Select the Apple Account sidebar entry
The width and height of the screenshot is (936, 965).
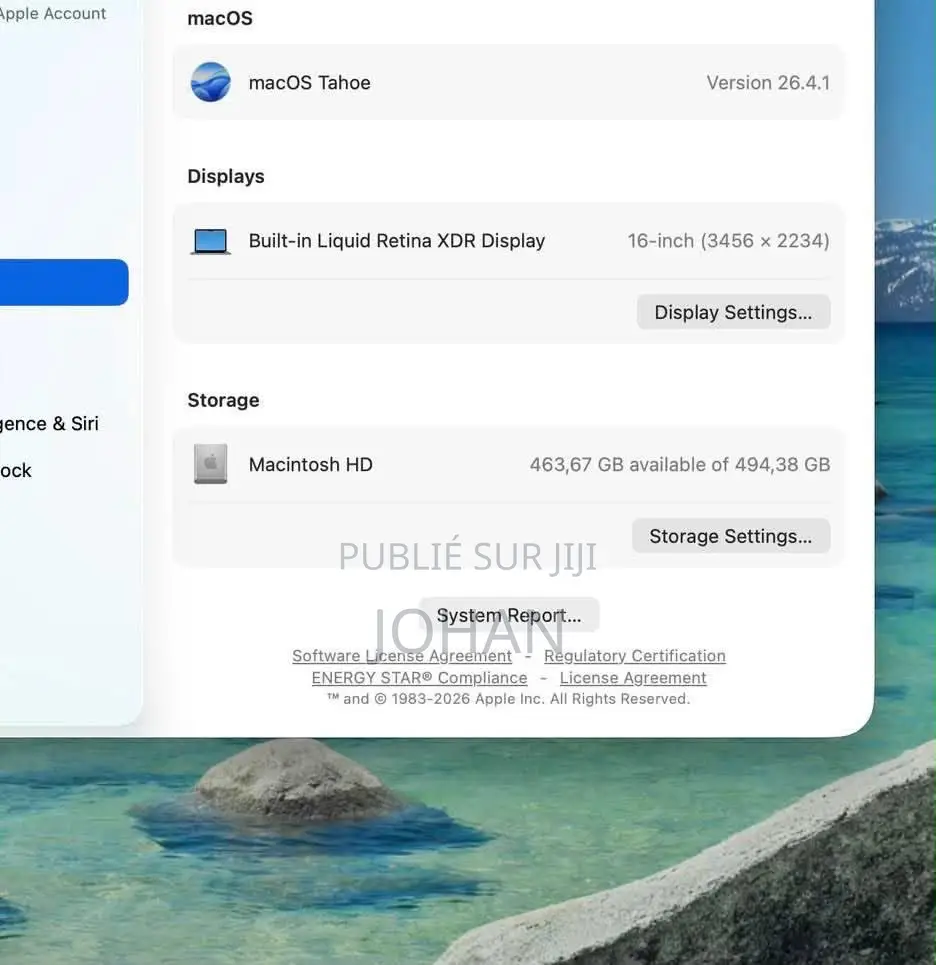[53, 13]
